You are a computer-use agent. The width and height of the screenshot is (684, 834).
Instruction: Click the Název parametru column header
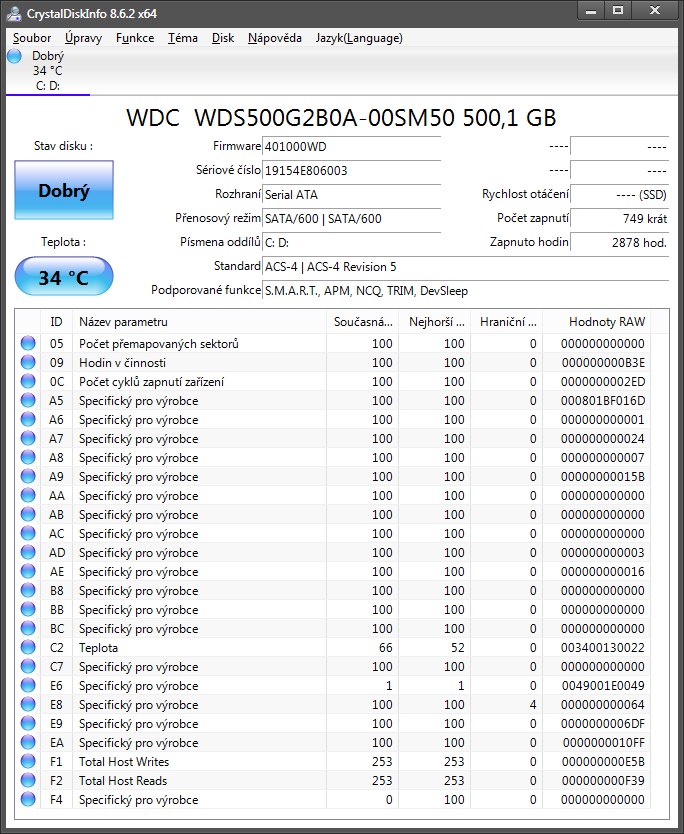[199, 322]
